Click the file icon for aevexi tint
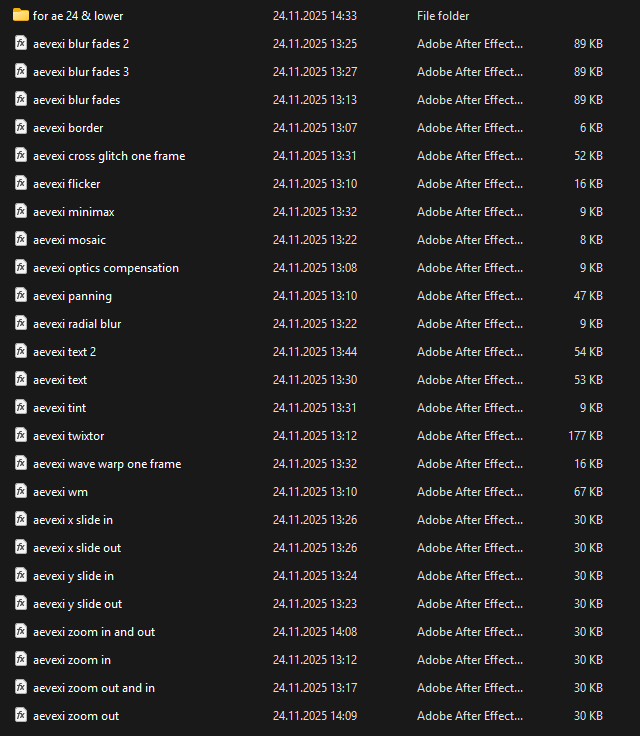This screenshot has width=640, height=736. coord(21,408)
